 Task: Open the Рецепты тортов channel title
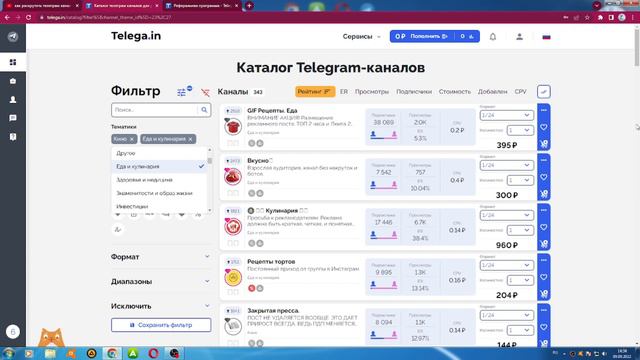271,262
